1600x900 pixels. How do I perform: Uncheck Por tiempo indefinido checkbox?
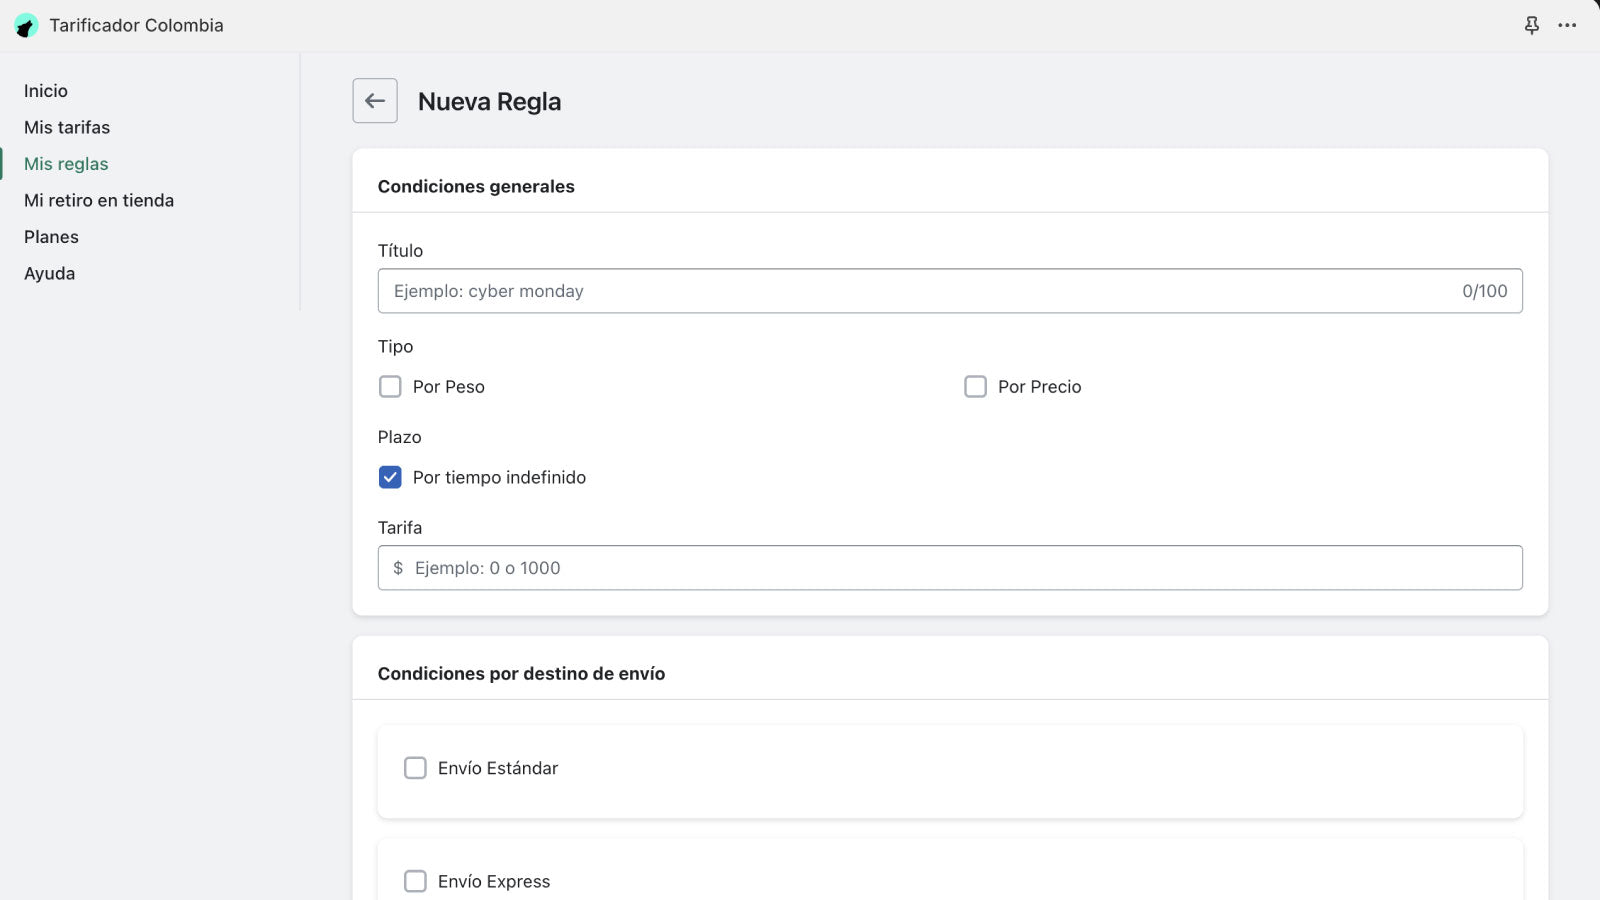390,477
